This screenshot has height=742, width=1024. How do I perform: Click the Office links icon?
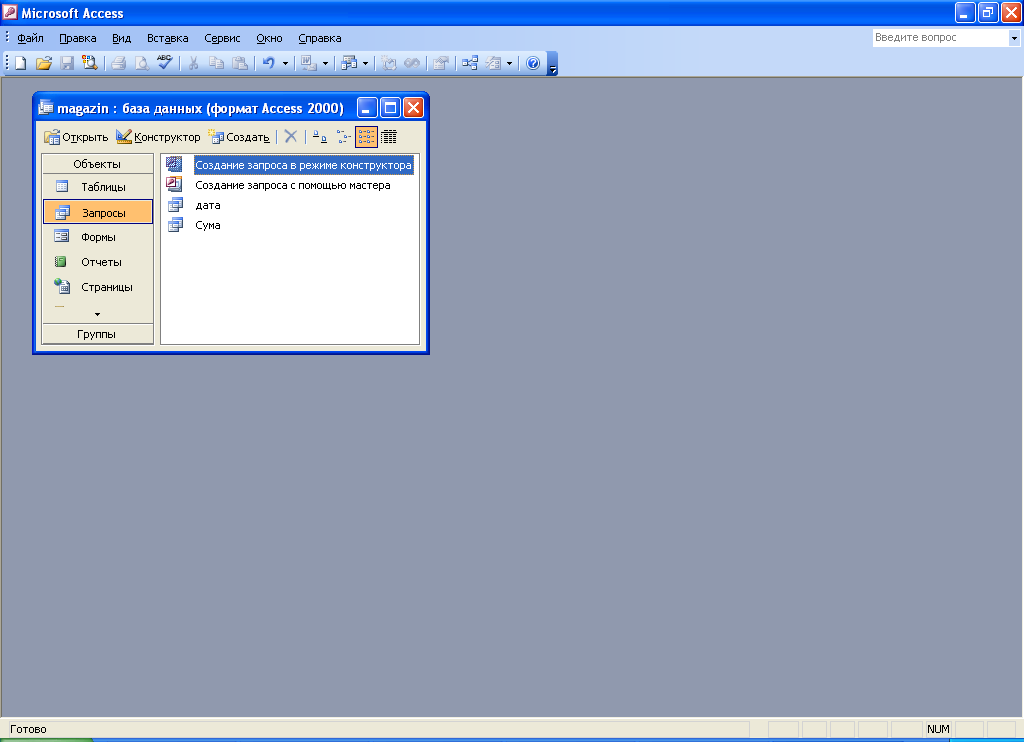click(x=308, y=63)
